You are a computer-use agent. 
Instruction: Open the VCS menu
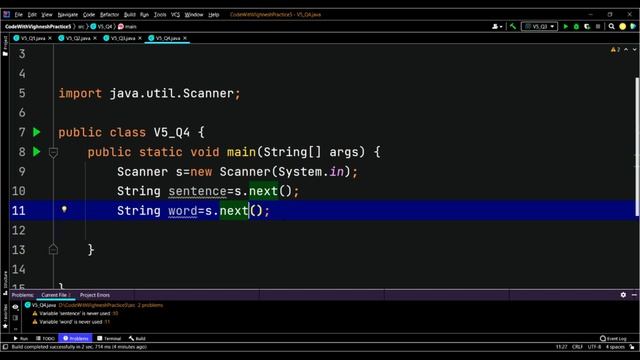tap(176, 14)
